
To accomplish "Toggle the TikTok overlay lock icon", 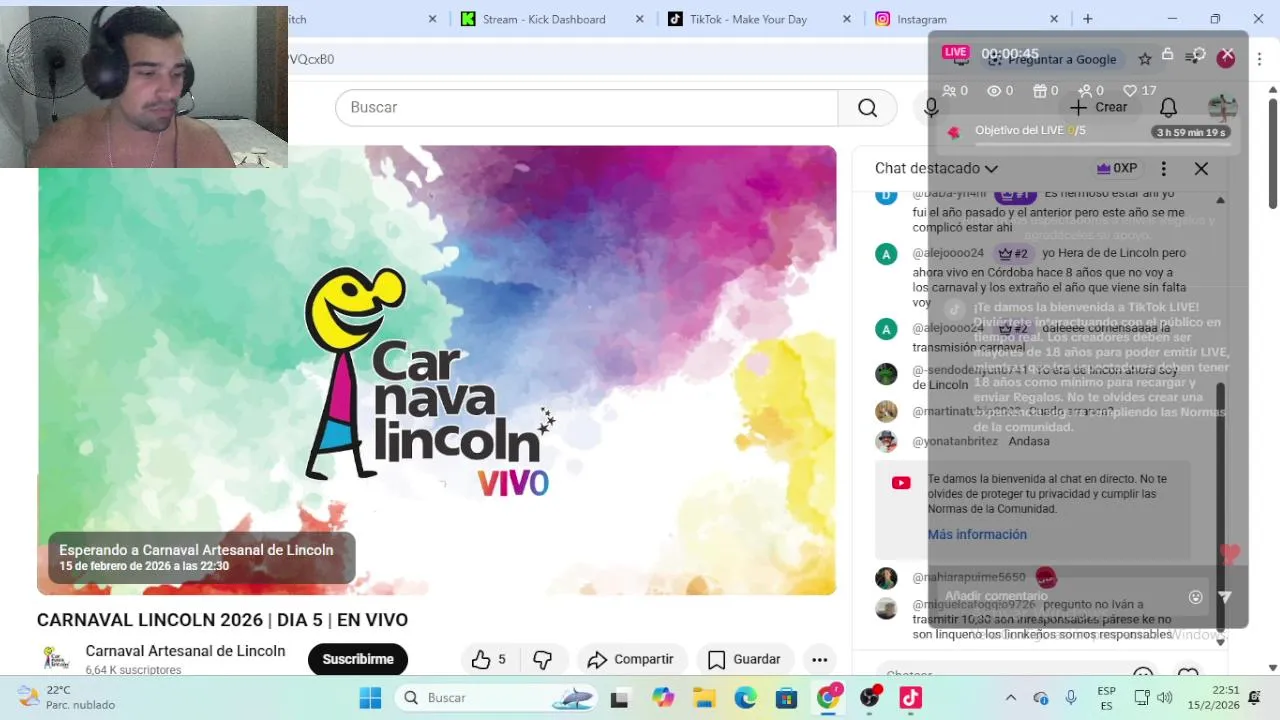I will pyautogui.click(x=1167, y=54).
